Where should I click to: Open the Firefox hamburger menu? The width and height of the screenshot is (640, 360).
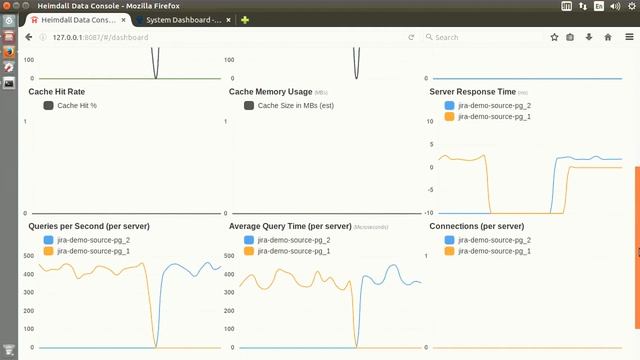629,37
